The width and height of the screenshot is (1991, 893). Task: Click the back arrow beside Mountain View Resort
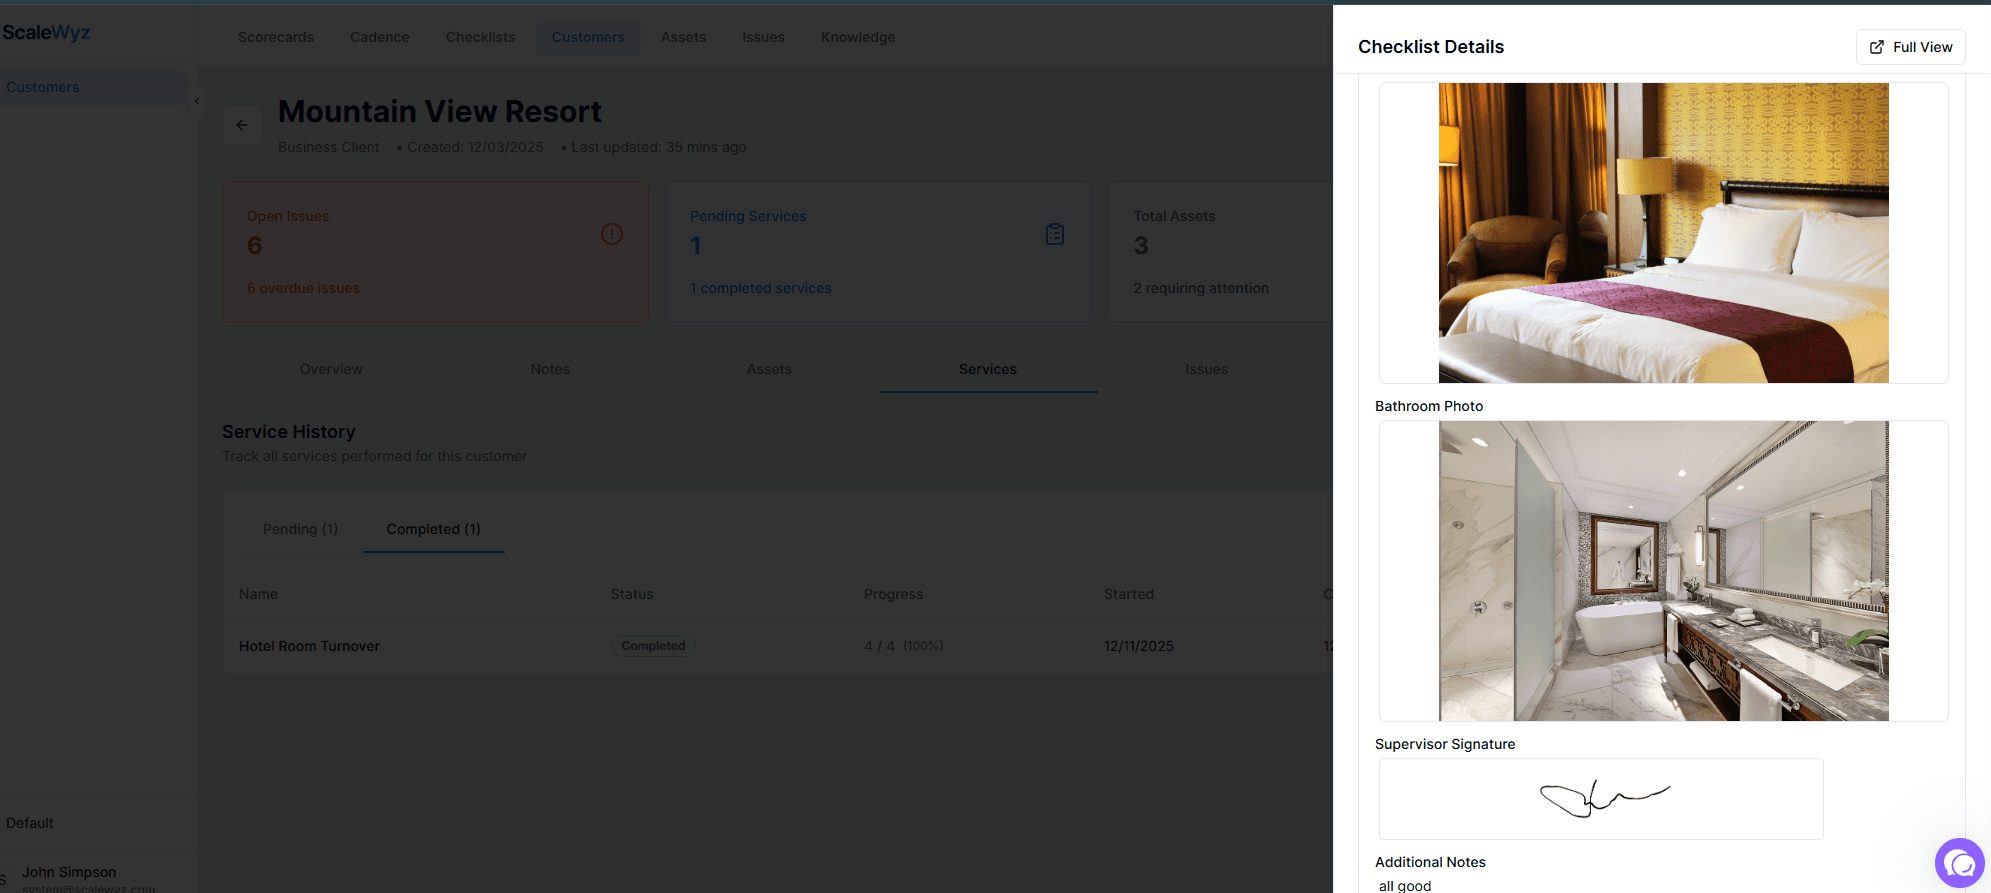click(x=241, y=125)
